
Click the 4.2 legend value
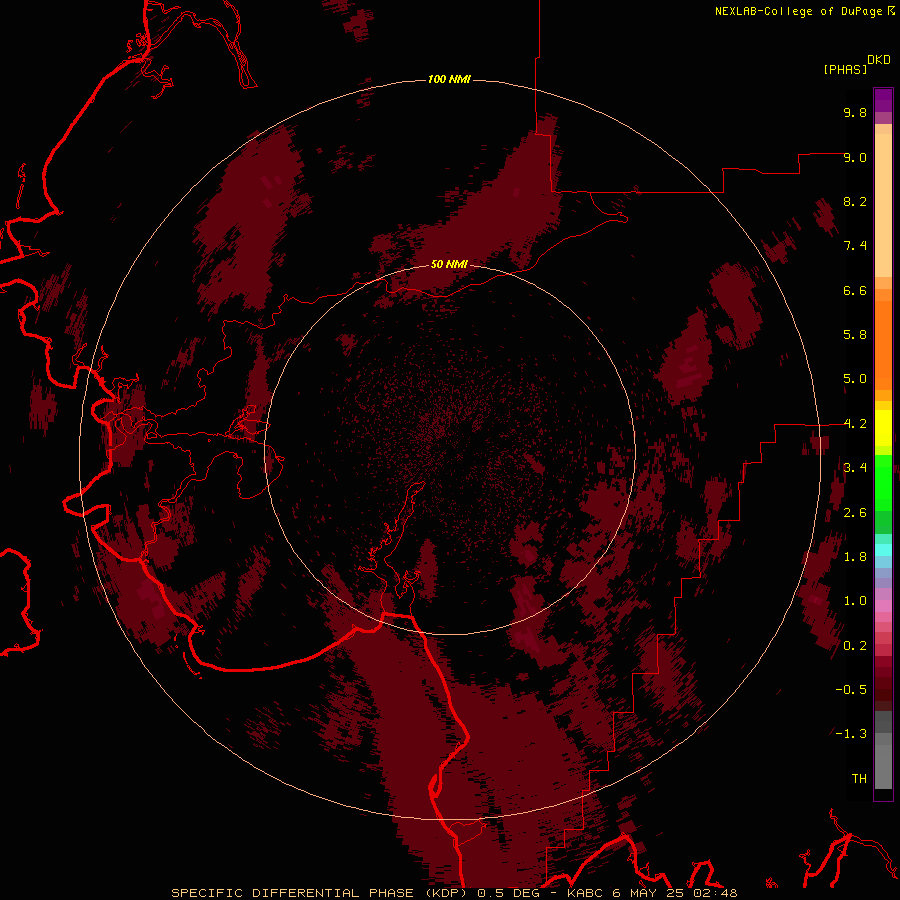click(x=855, y=424)
